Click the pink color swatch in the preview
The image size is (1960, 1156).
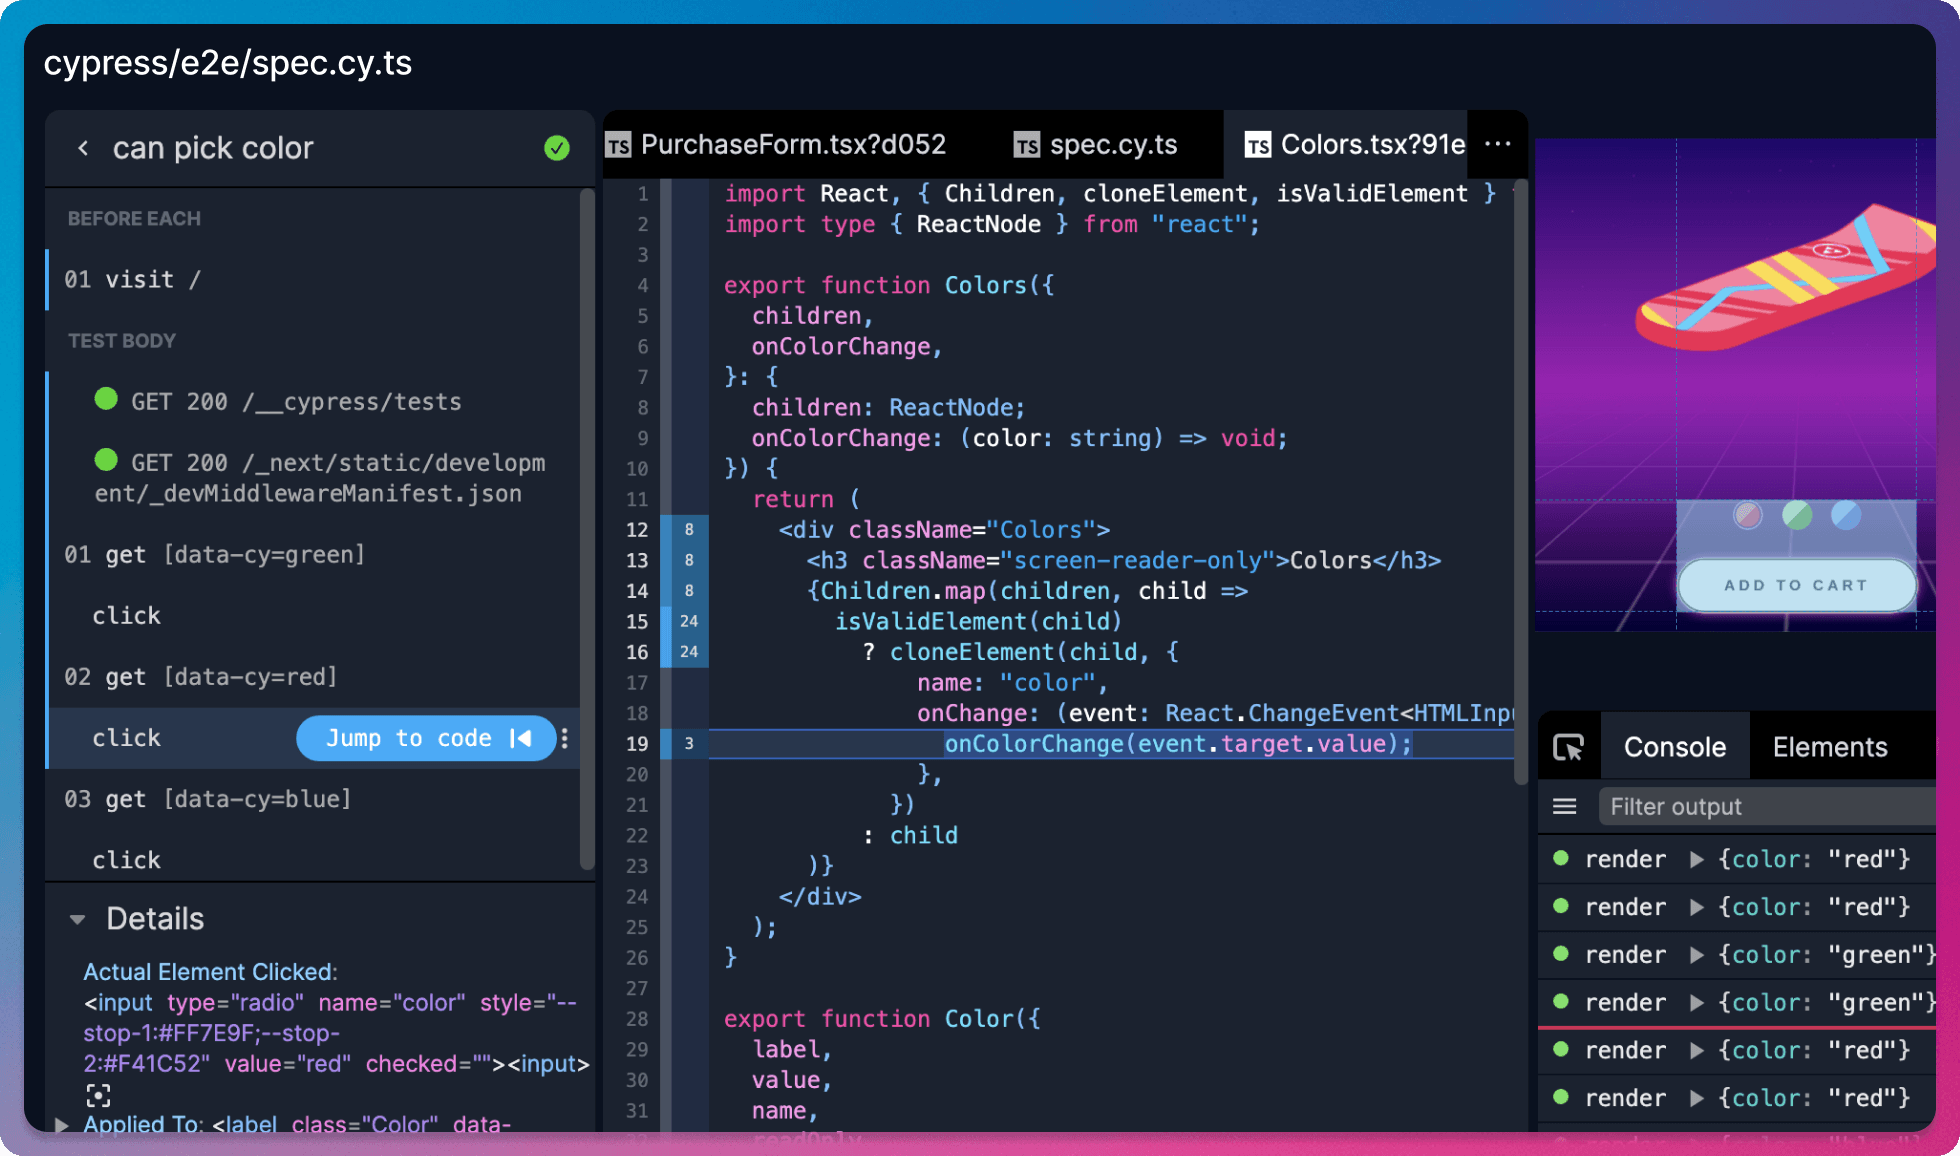1747,515
